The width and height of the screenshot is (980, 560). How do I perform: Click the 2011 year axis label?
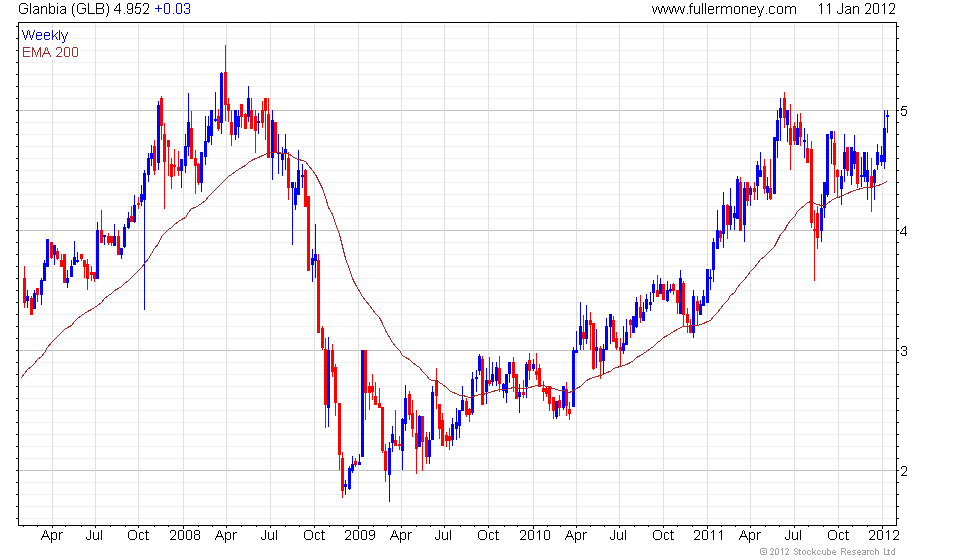(708, 536)
